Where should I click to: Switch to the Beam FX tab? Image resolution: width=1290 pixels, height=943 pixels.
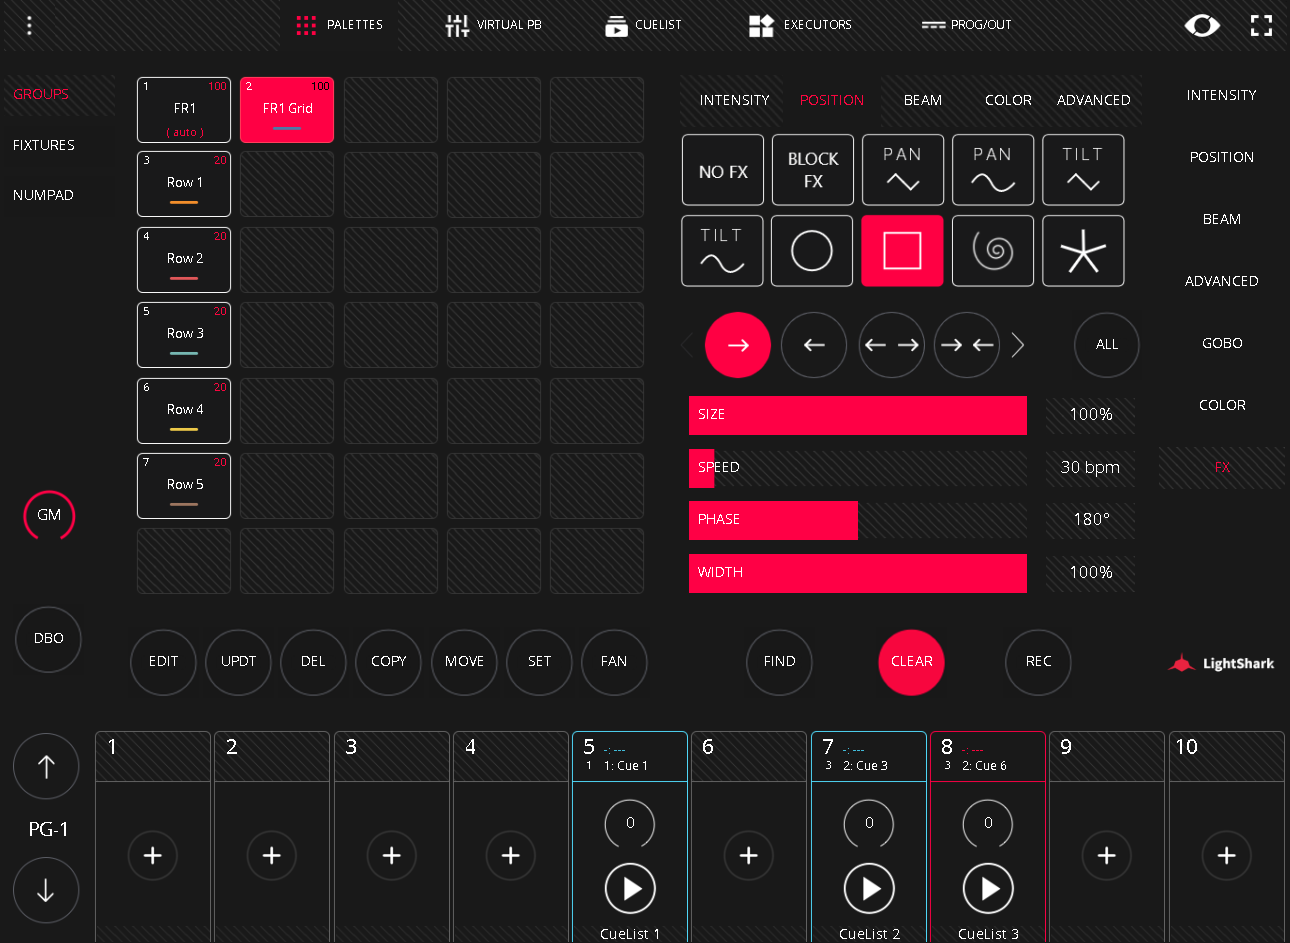[x=922, y=100]
